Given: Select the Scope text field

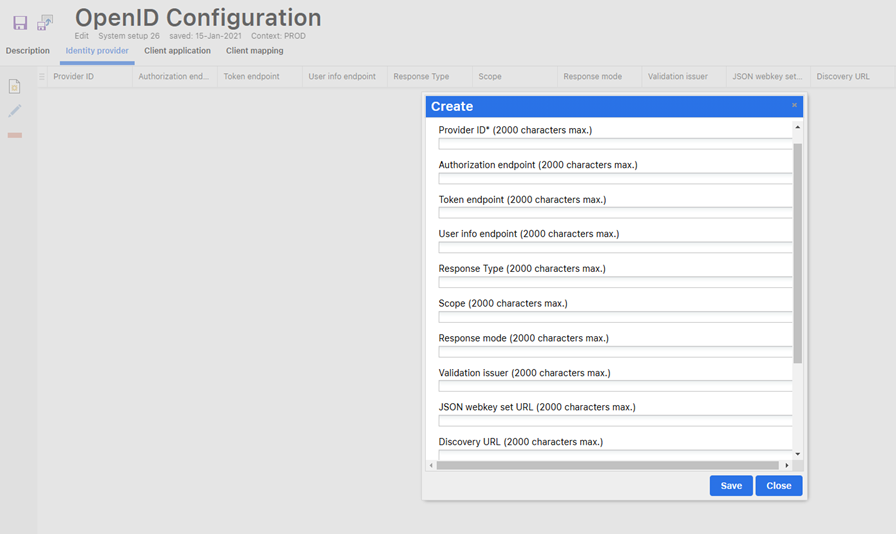Looking at the screenshot, I should 615,317.
